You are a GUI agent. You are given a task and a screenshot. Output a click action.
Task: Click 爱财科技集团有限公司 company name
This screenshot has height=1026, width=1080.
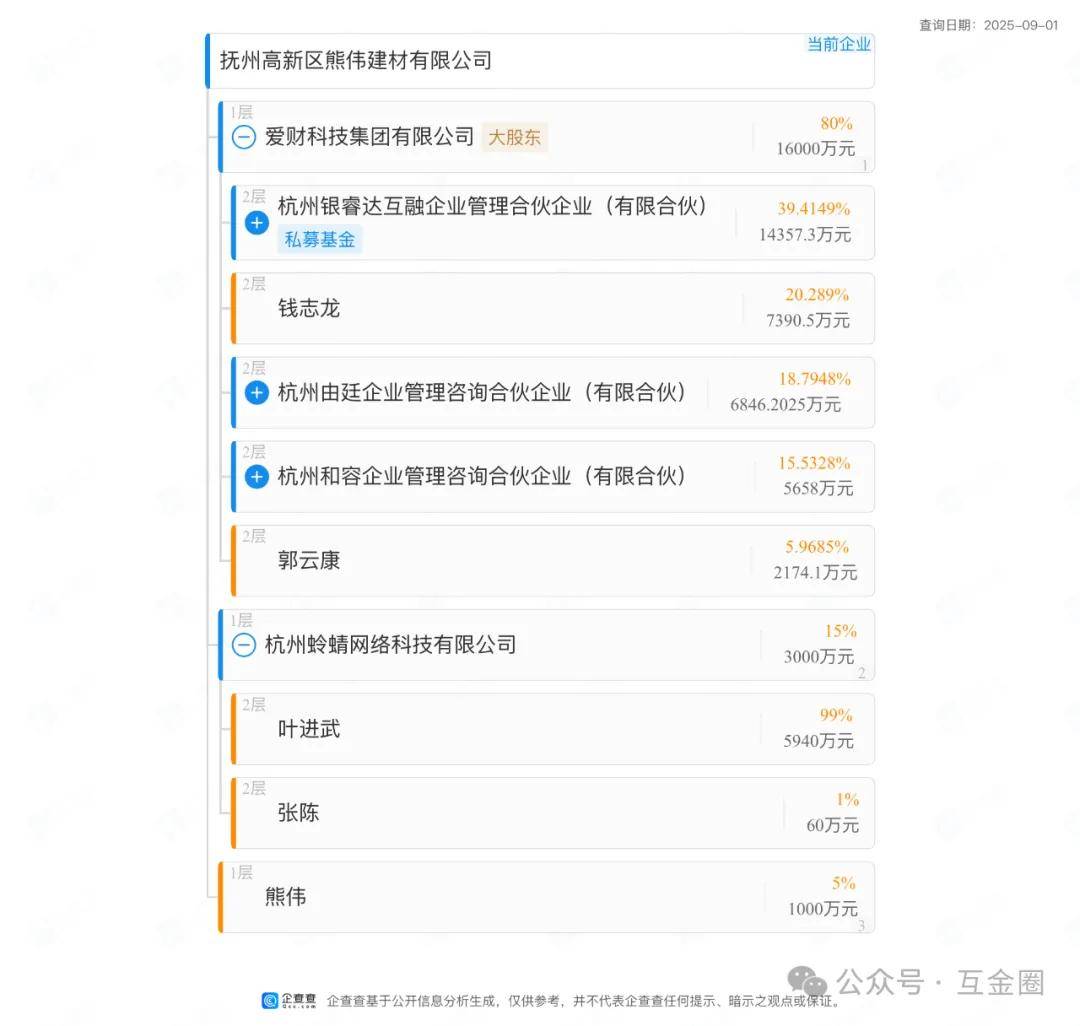point(369,138)
